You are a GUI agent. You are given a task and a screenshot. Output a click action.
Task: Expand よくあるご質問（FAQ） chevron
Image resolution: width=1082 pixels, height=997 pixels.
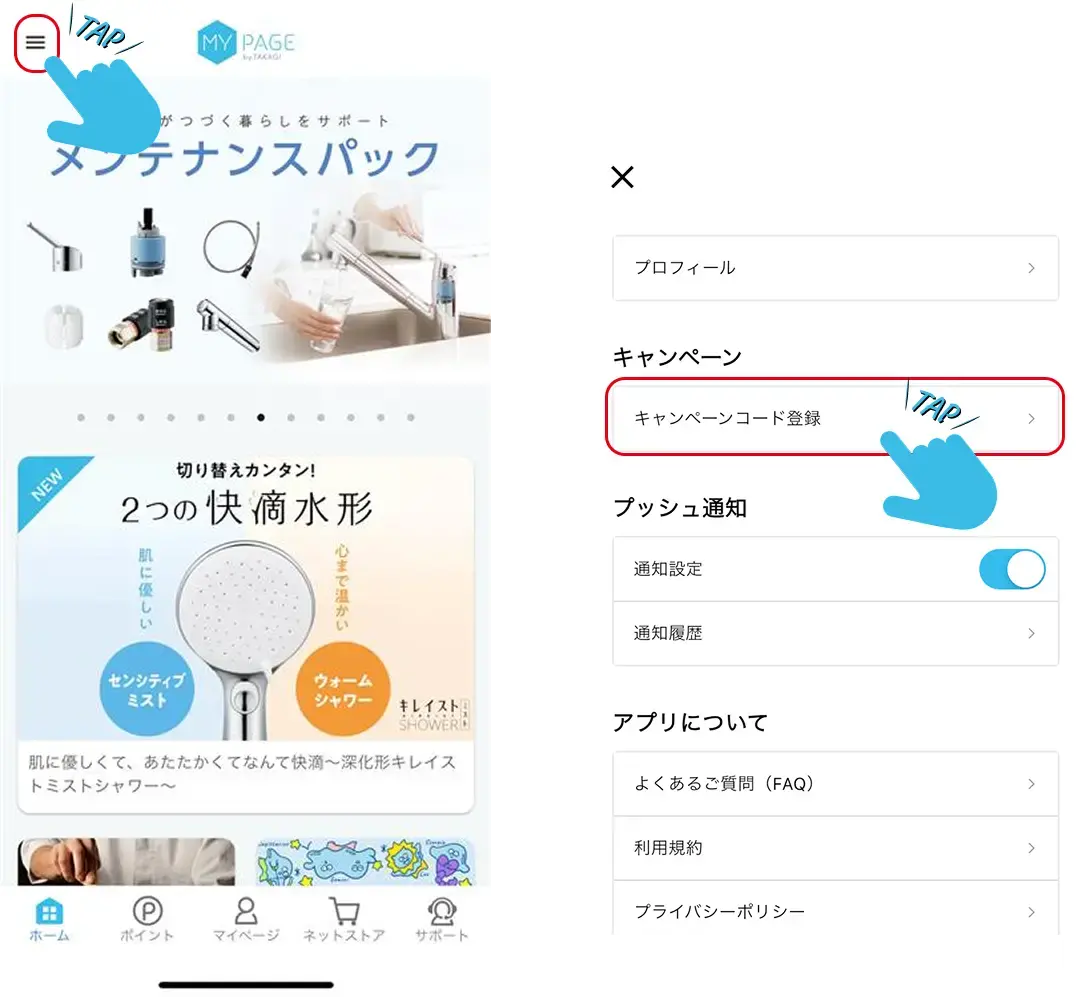(1031, 784)
